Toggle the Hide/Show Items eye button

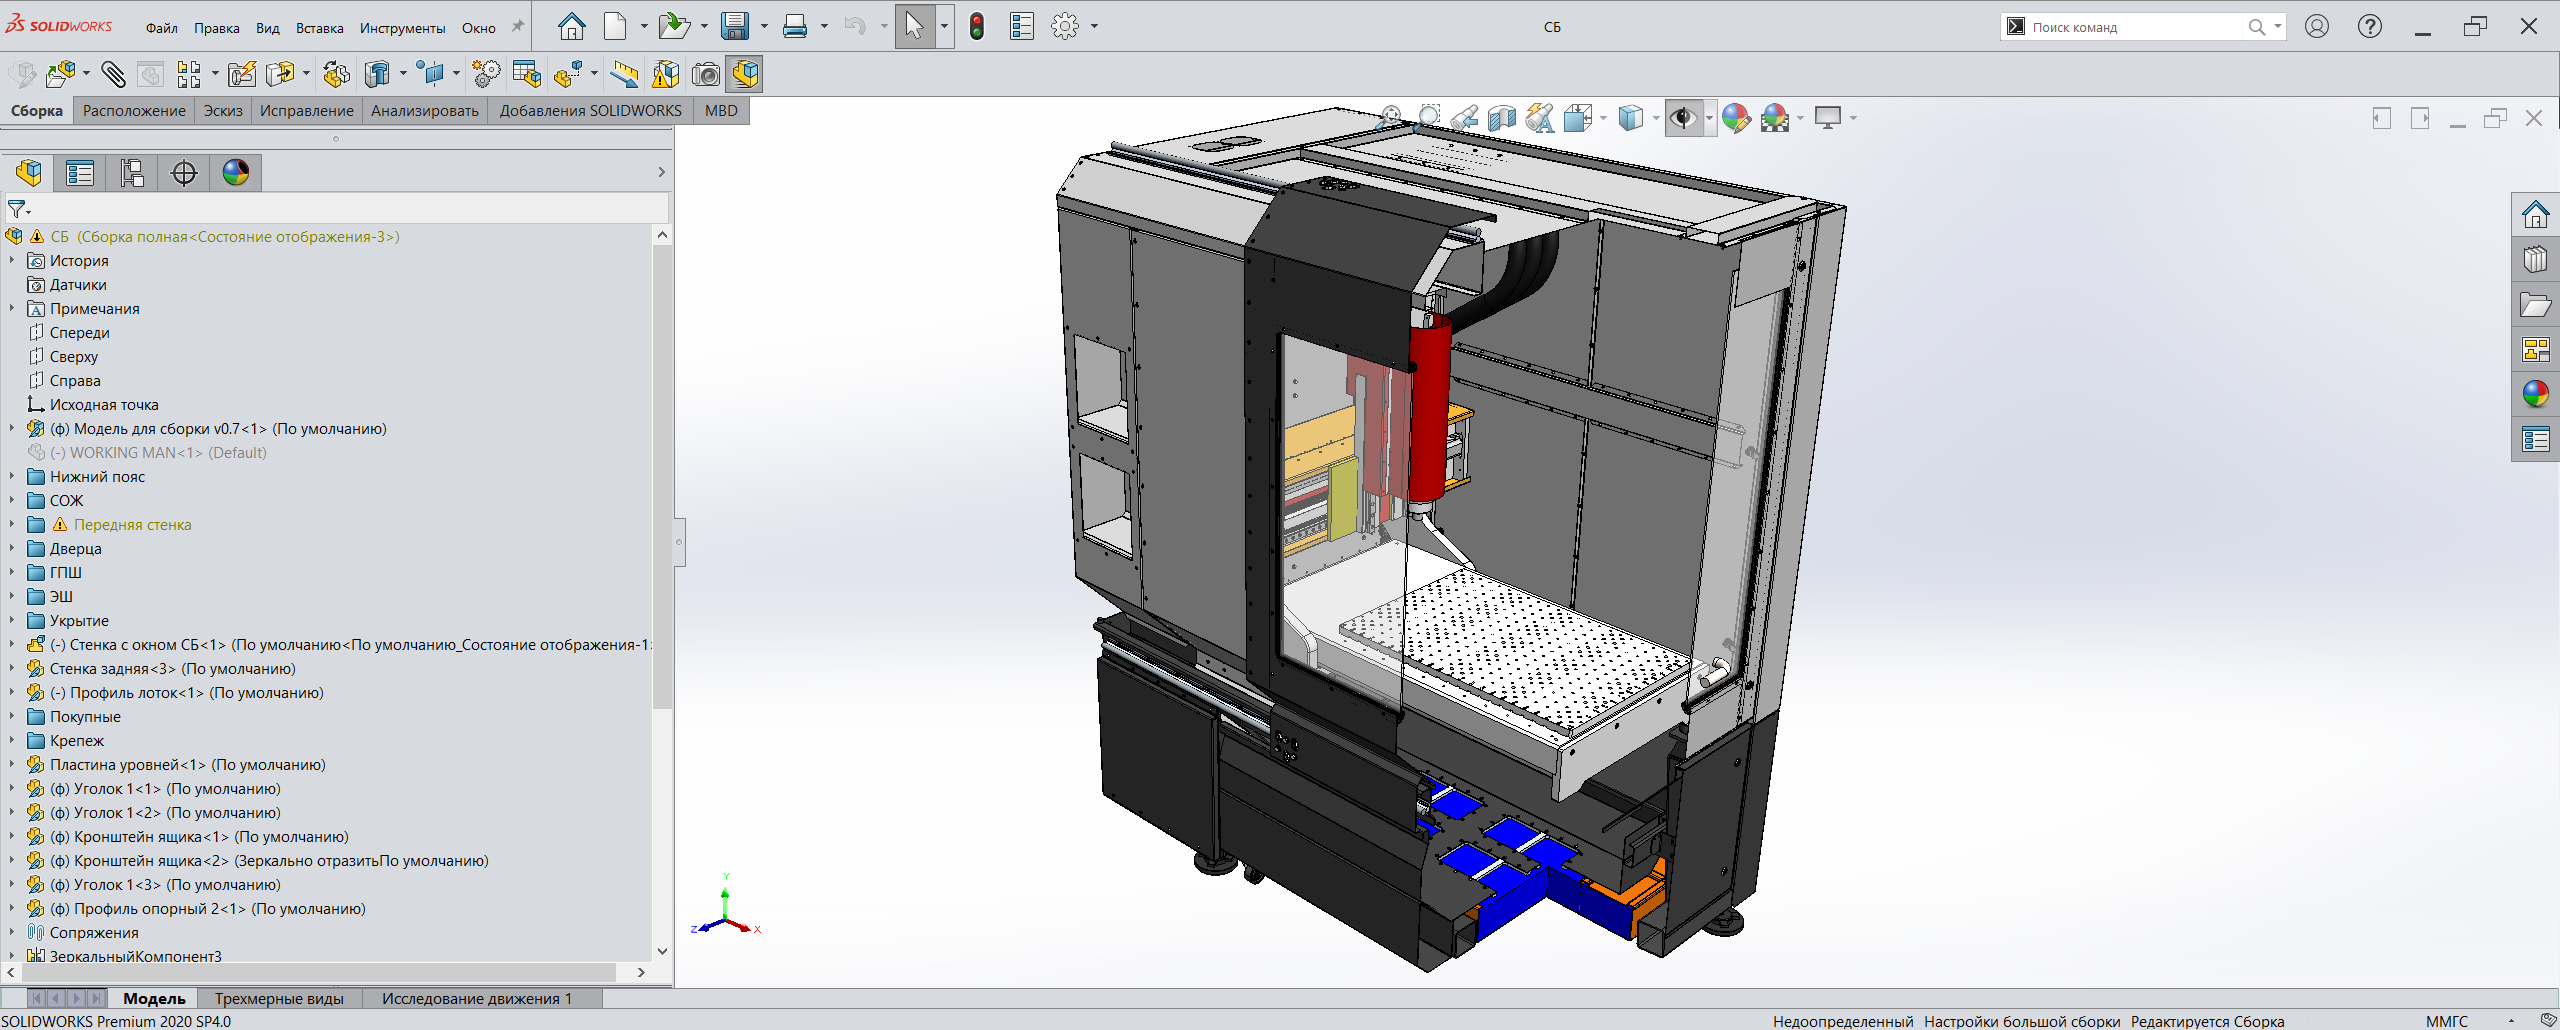click(1683, 119)
